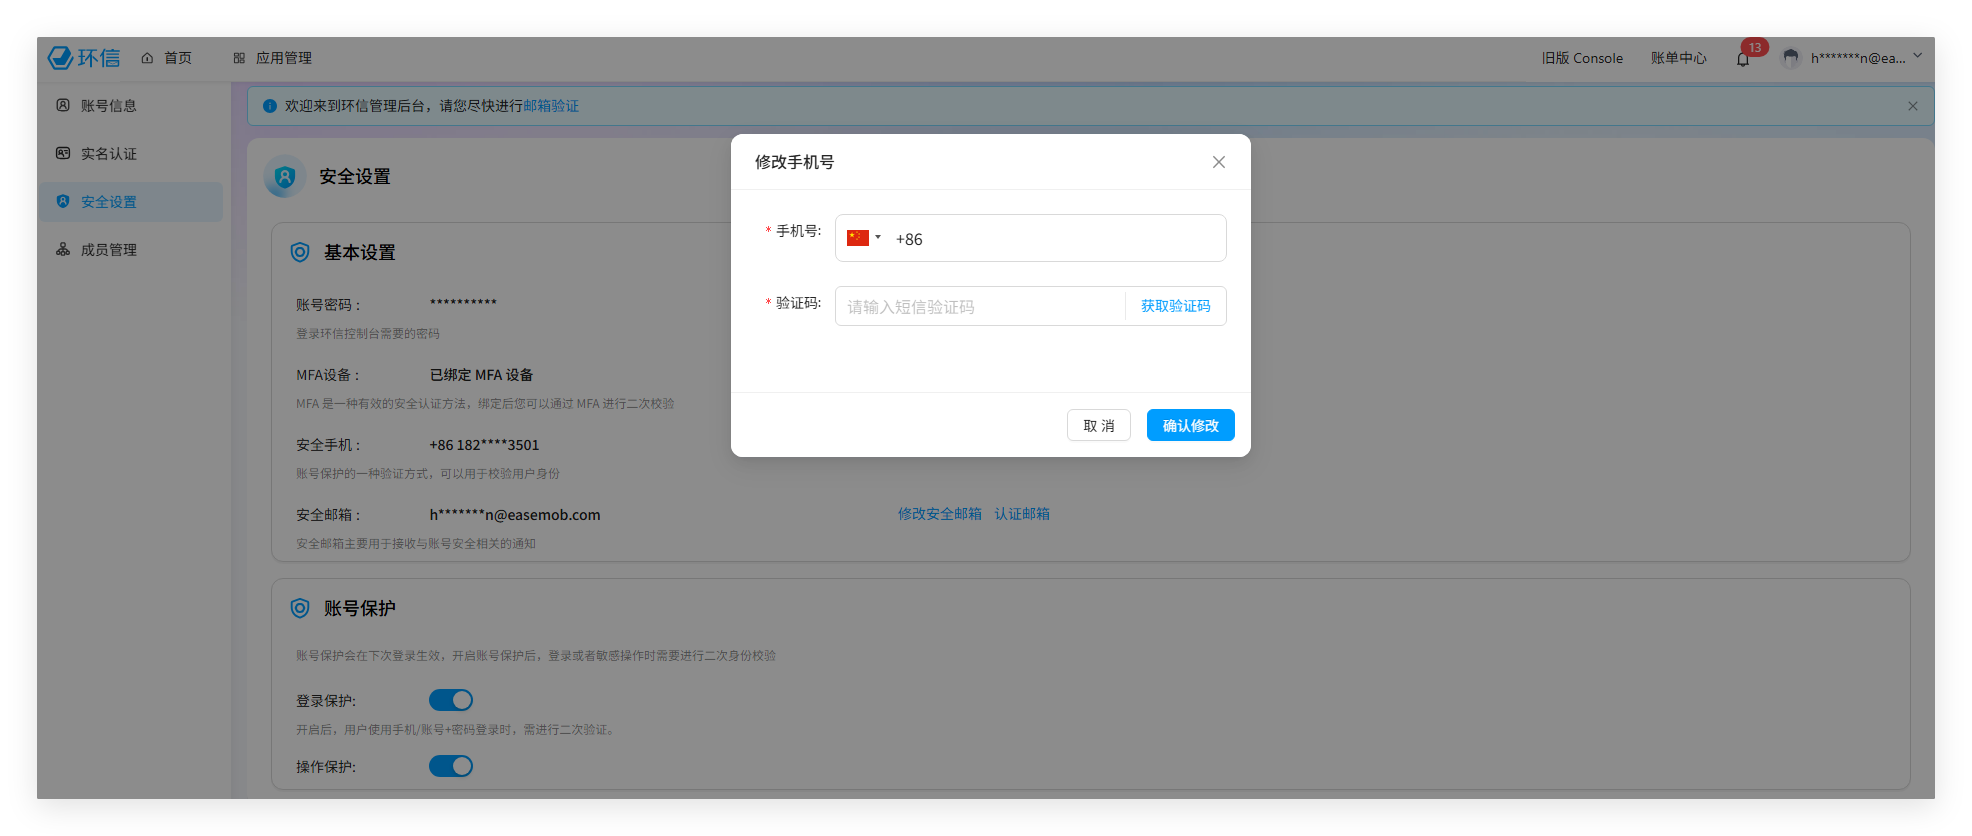This screenshot has height=836, width=1972.
Task: Click the user avatar icon
Action: (1791, 58)
